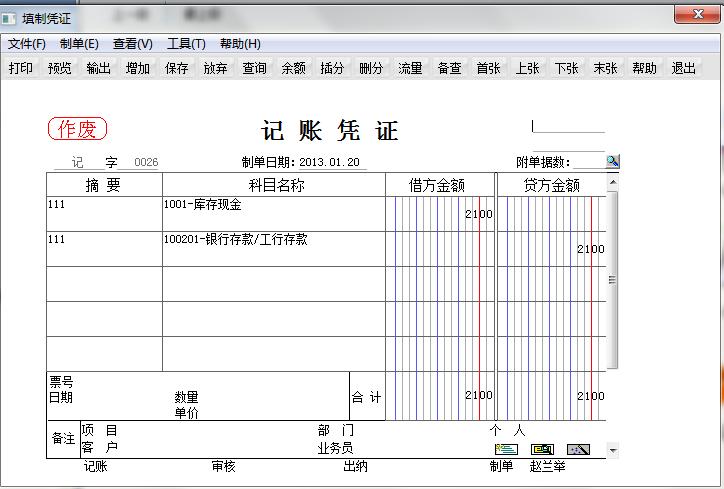Screen dimensions: 724x489
Task: Click the red 作废 stamp
Action: (x=78, y=128)
